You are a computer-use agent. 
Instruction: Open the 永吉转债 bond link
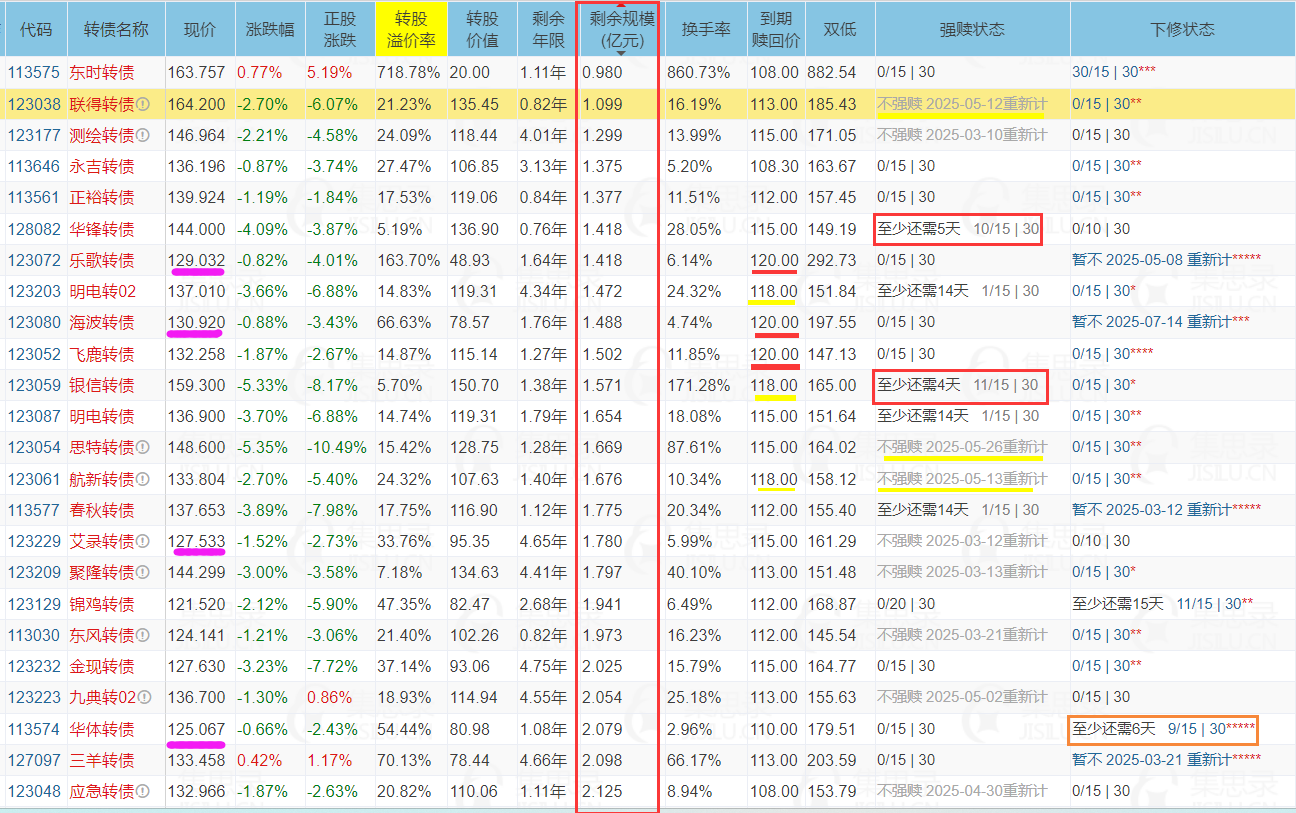(101, 166)
